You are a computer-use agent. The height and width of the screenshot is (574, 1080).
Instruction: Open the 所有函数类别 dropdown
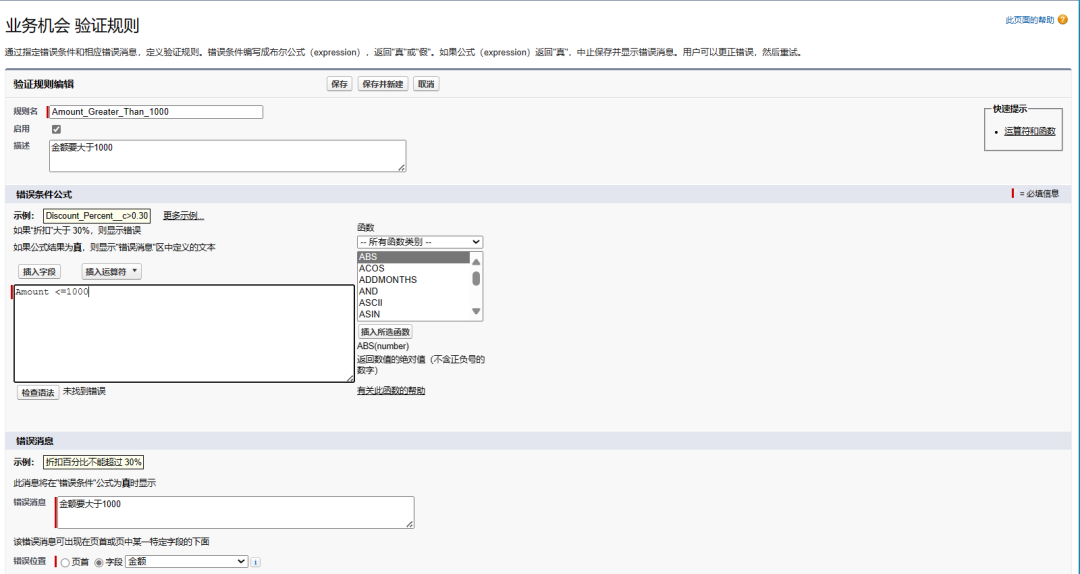[420, 242]
